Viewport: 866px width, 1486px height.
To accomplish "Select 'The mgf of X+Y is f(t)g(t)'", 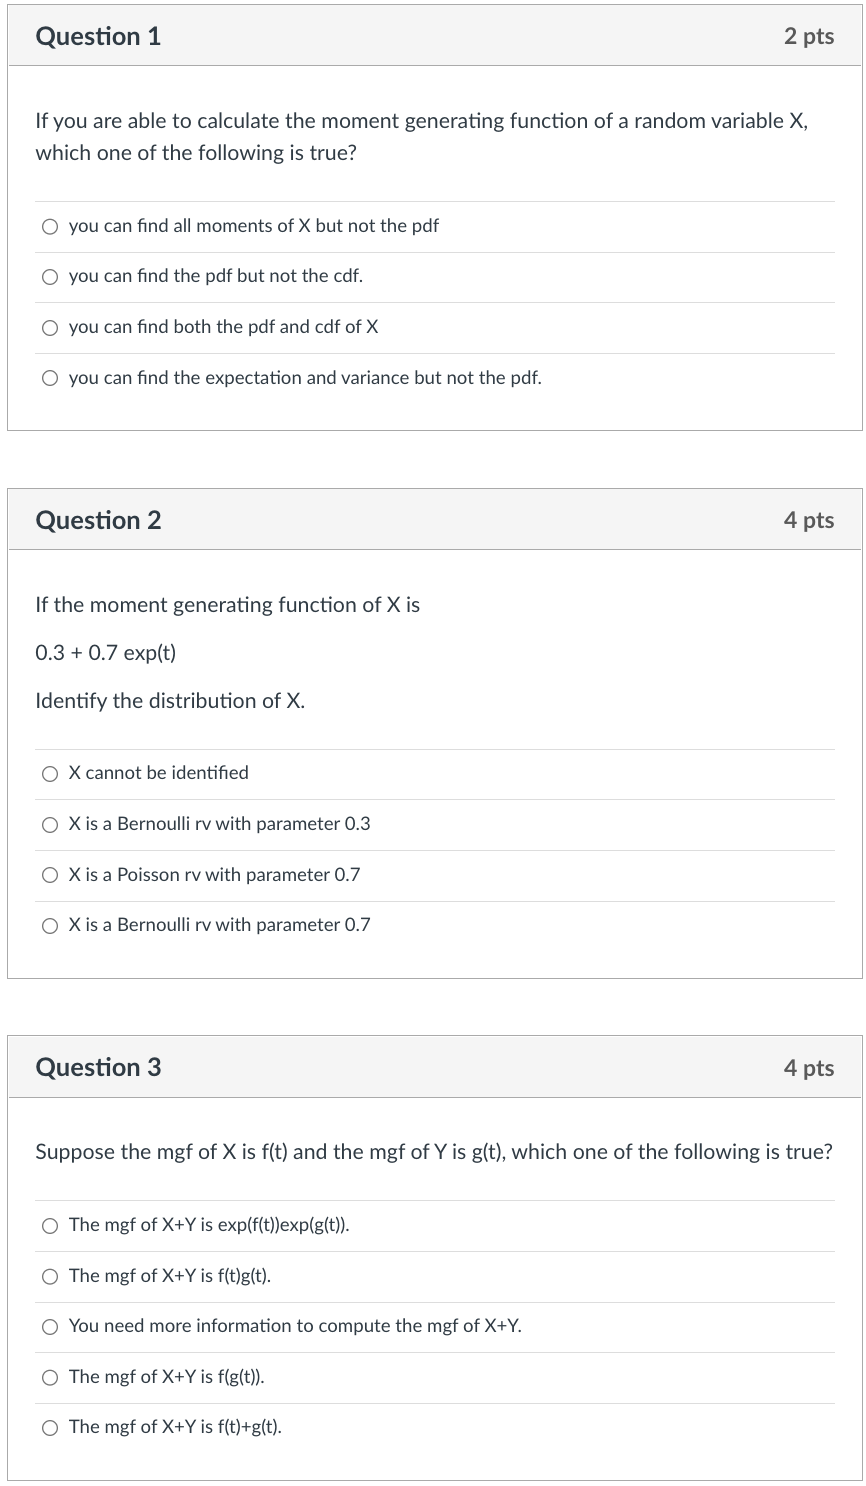I will [49, 1275].
